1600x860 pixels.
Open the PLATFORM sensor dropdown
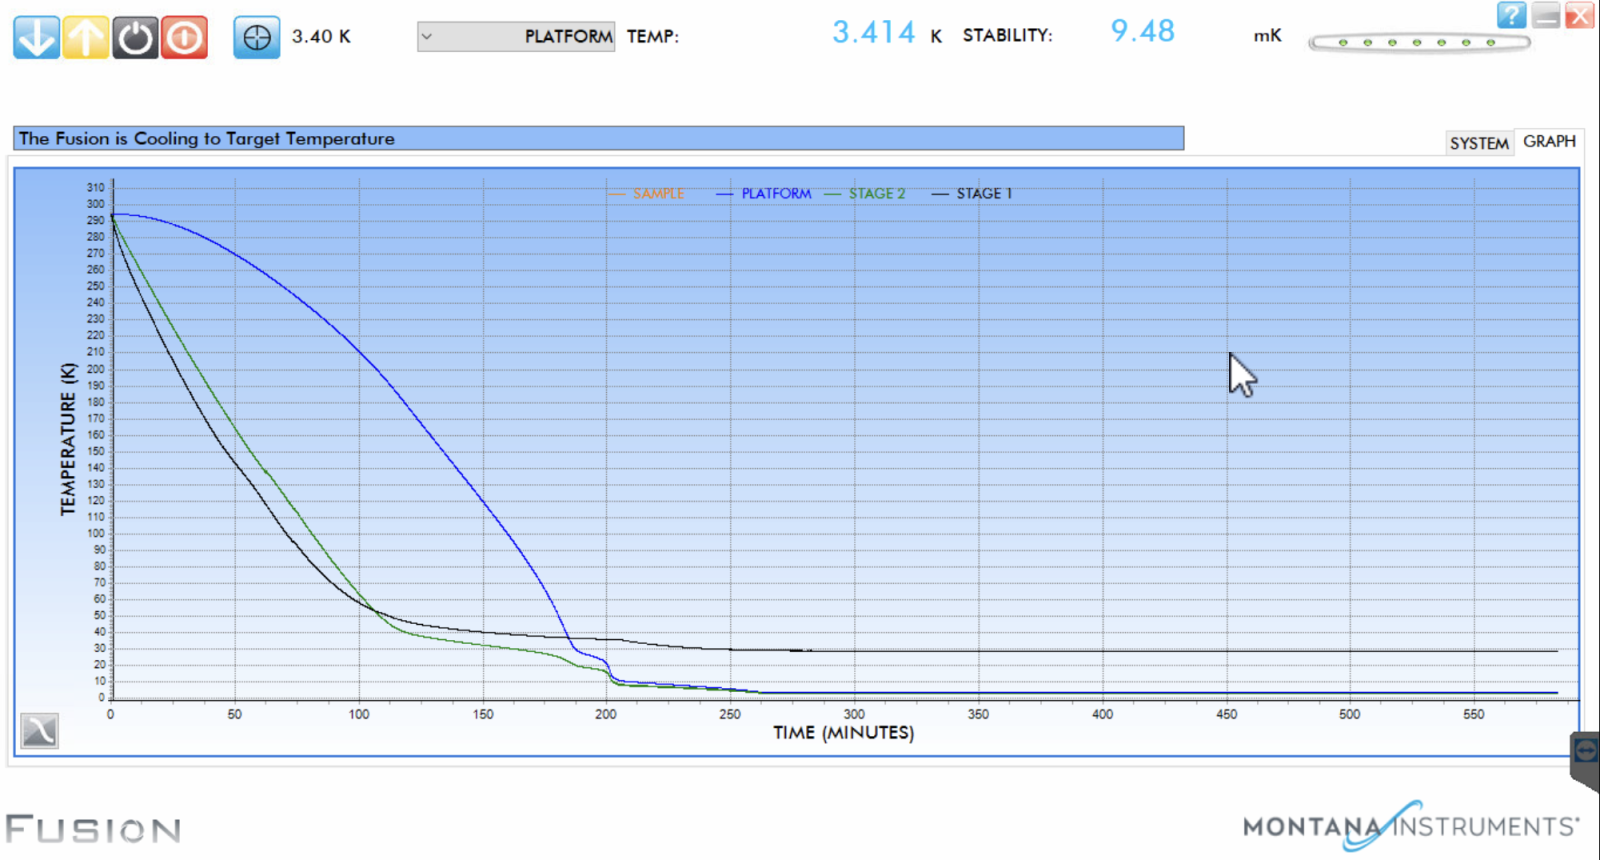point(516,37)
